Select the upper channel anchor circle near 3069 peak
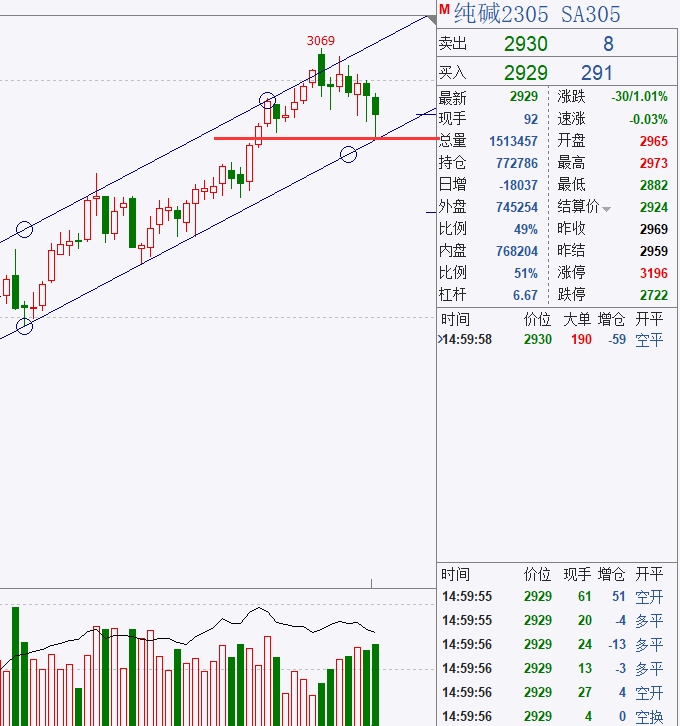 coord(268,100)
